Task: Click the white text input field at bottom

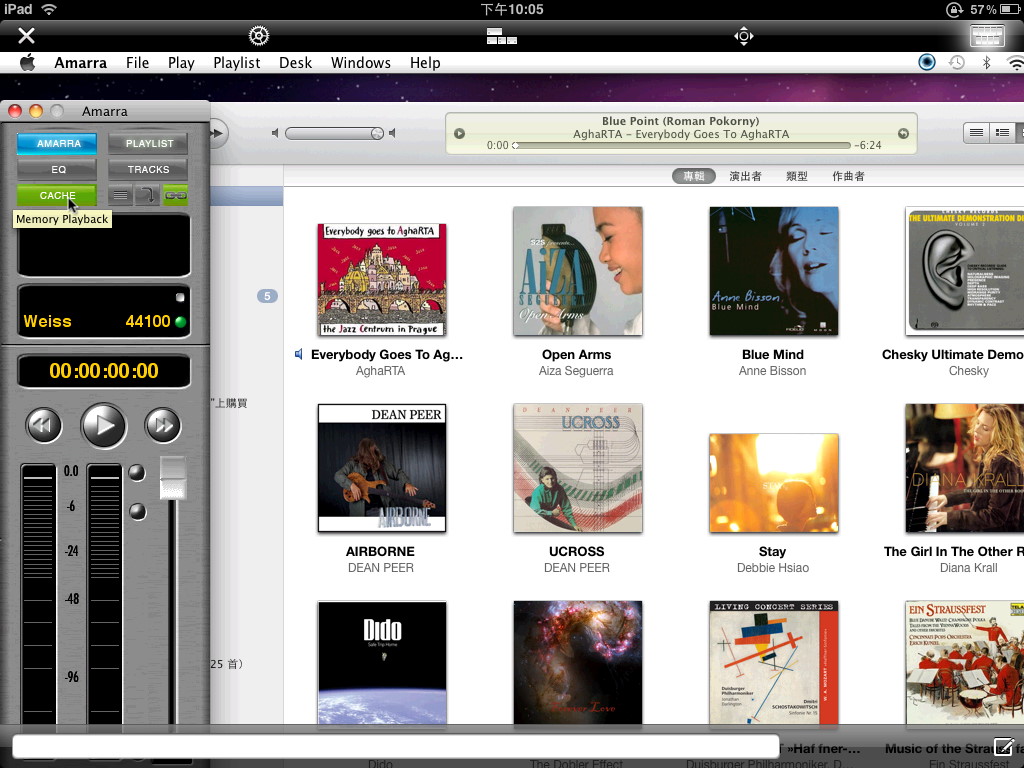Action: tap(396, 746)
